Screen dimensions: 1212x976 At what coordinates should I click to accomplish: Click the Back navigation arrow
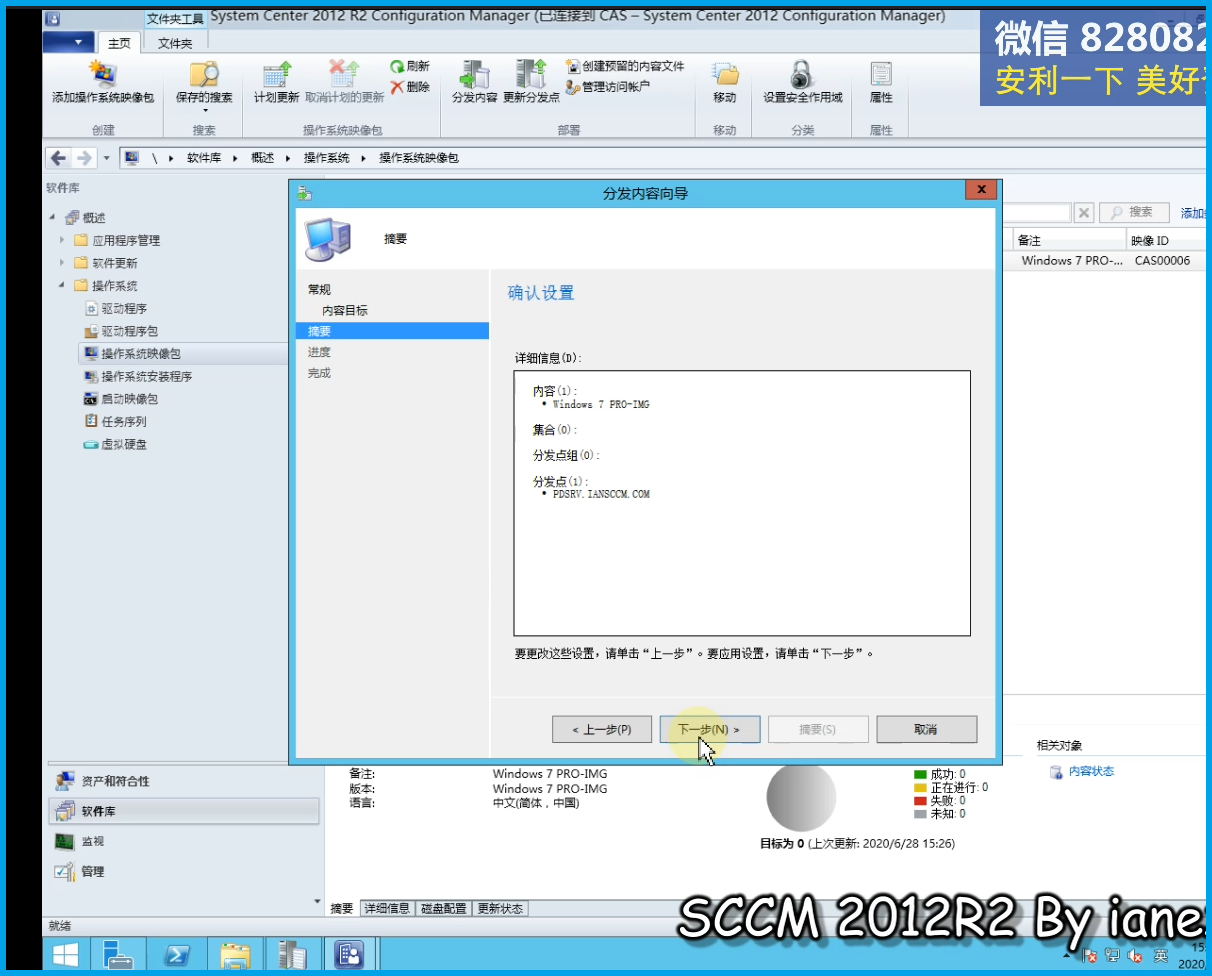click(58, 158)
